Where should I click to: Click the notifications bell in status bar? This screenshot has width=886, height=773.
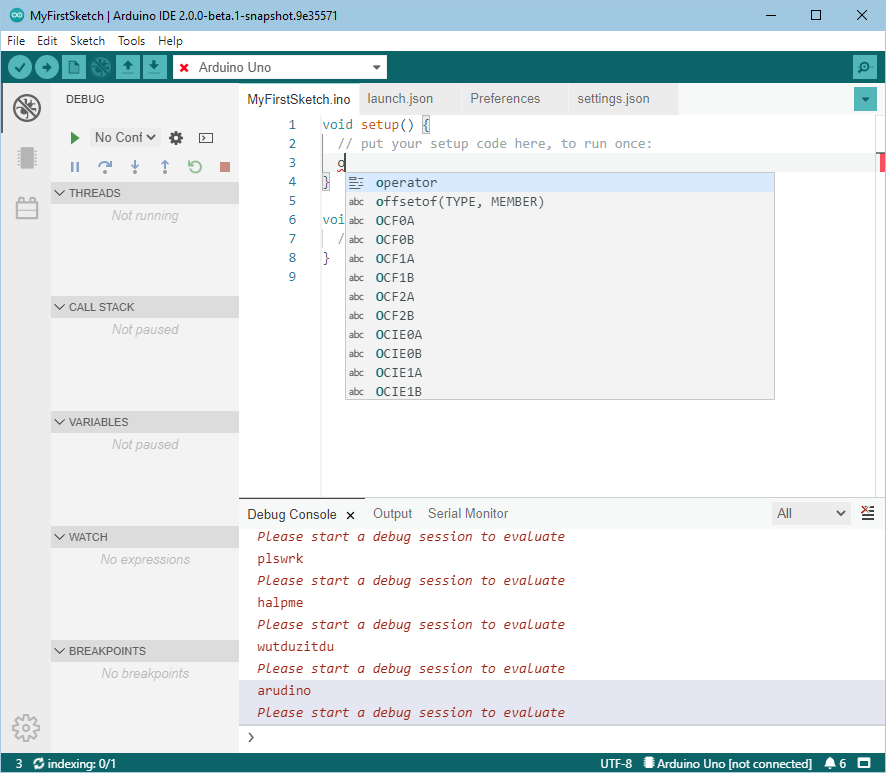point(830,763)
